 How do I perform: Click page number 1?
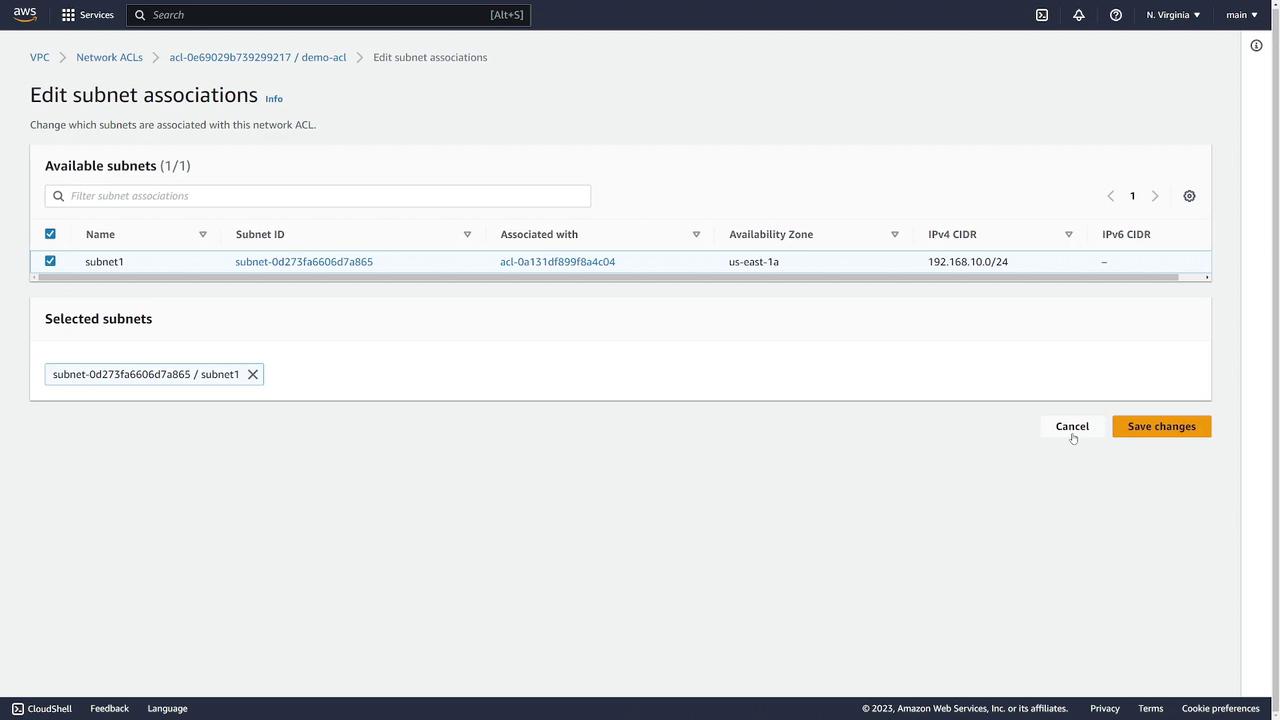1132,196
